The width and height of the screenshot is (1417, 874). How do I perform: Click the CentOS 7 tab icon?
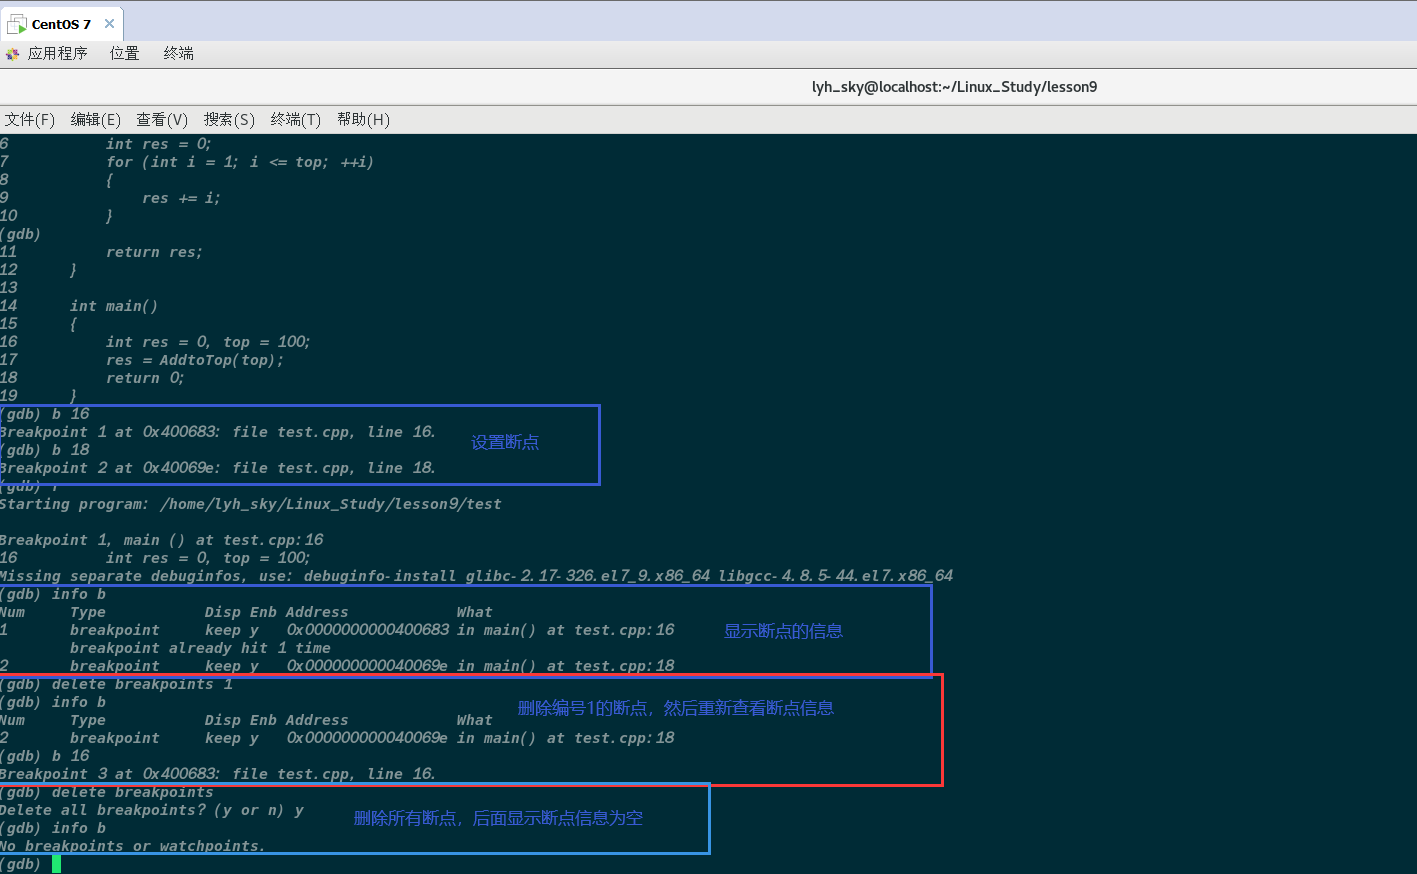click(x=16, y=23)
